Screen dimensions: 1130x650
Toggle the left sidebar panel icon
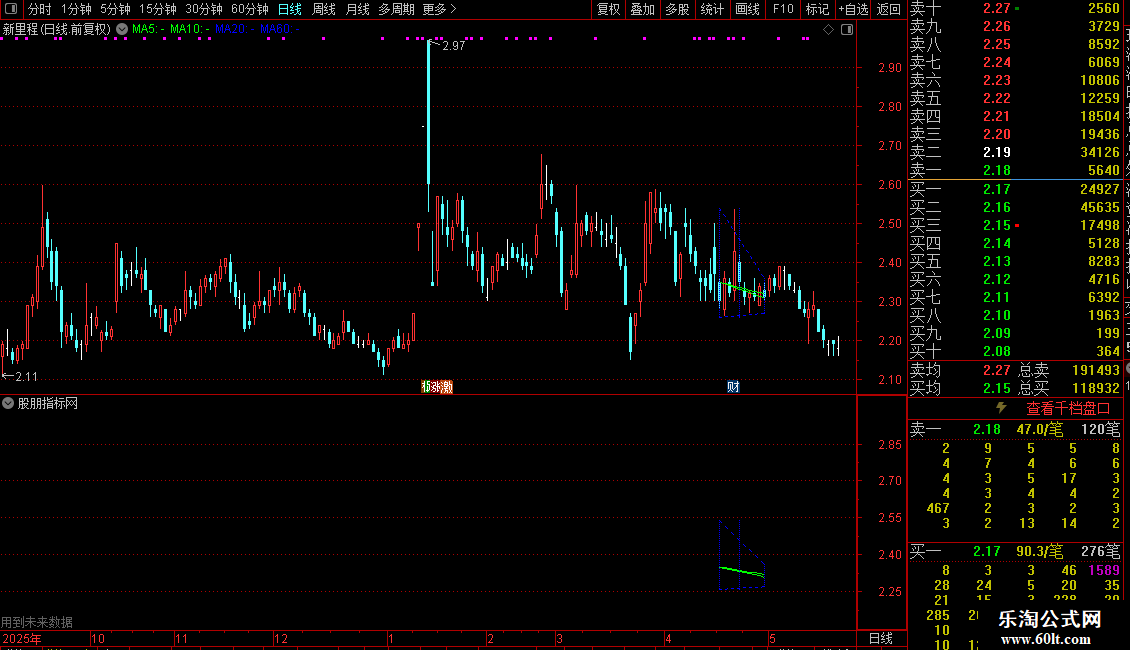coord(11,9)
